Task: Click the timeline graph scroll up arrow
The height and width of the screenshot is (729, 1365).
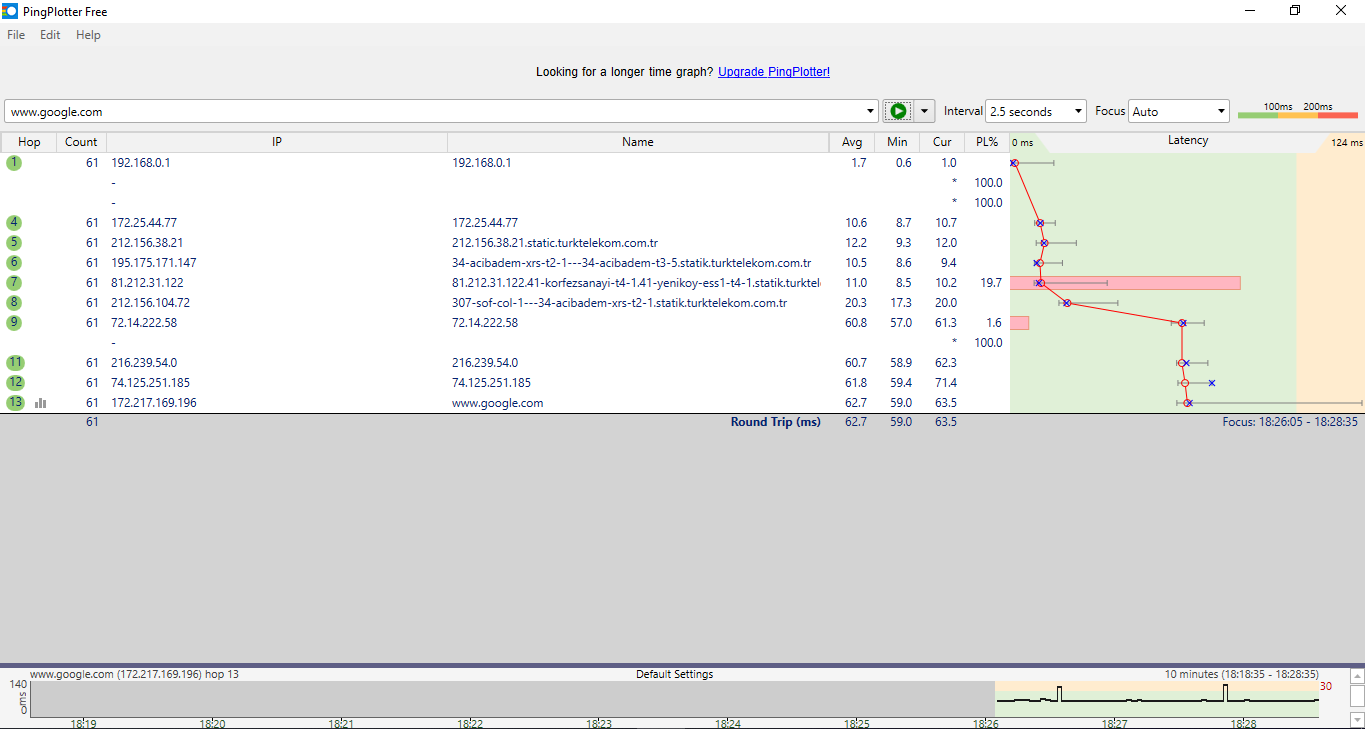Action: click(x=1357, y=676)
